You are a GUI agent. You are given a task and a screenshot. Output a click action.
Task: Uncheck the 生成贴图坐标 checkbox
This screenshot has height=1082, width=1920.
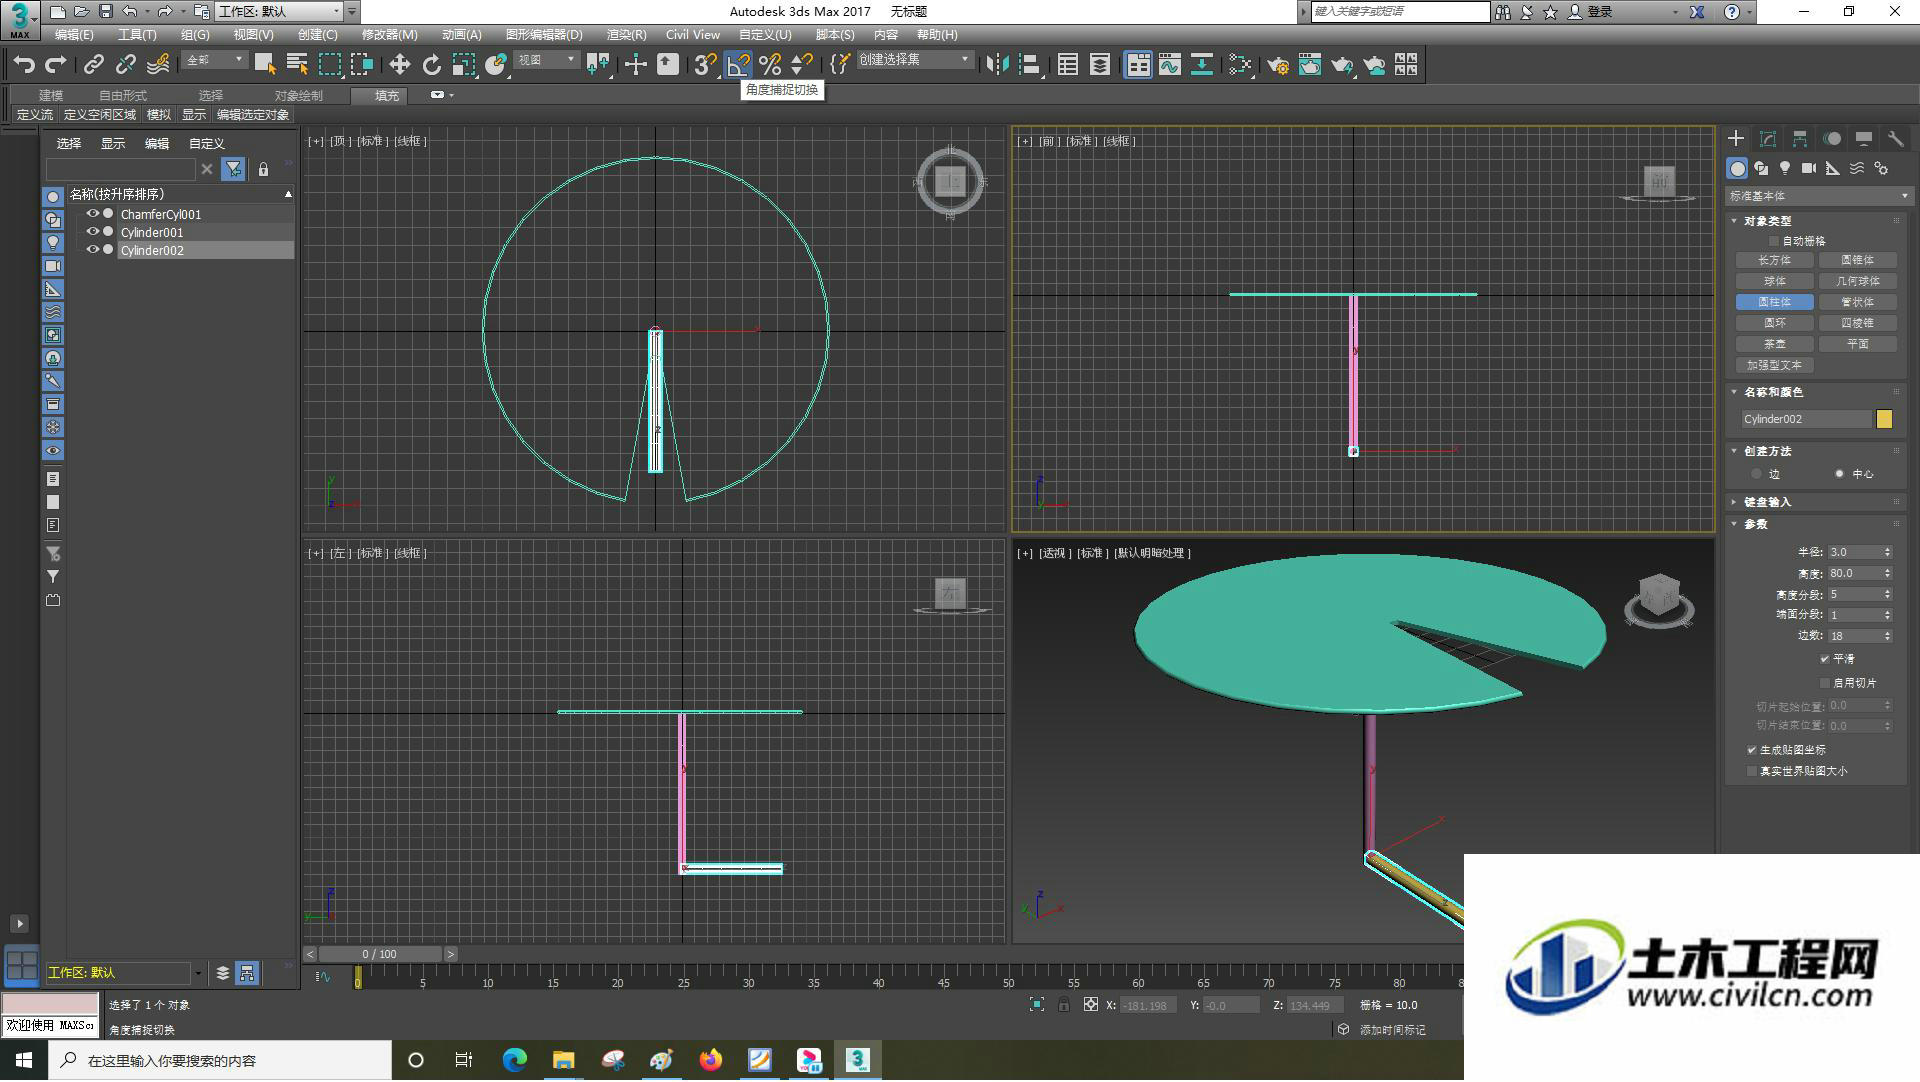click(1752, 750)
